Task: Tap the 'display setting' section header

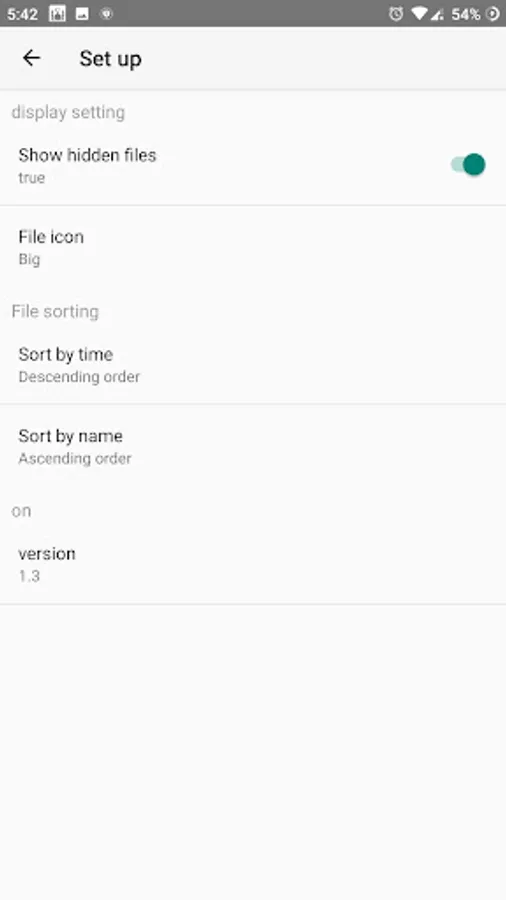Action: click(68, 112)
